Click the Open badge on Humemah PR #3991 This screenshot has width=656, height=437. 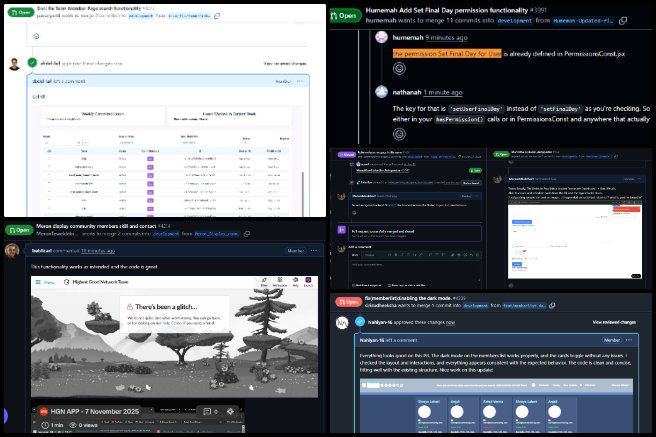(344, 15)
